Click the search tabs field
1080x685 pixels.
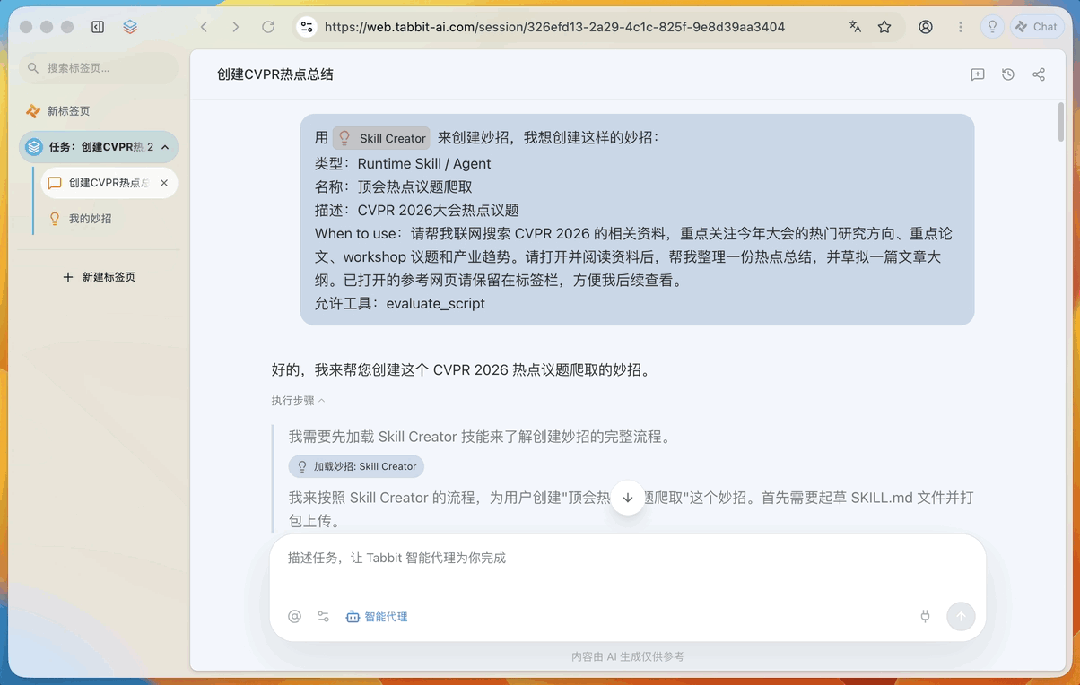(100, 68)
